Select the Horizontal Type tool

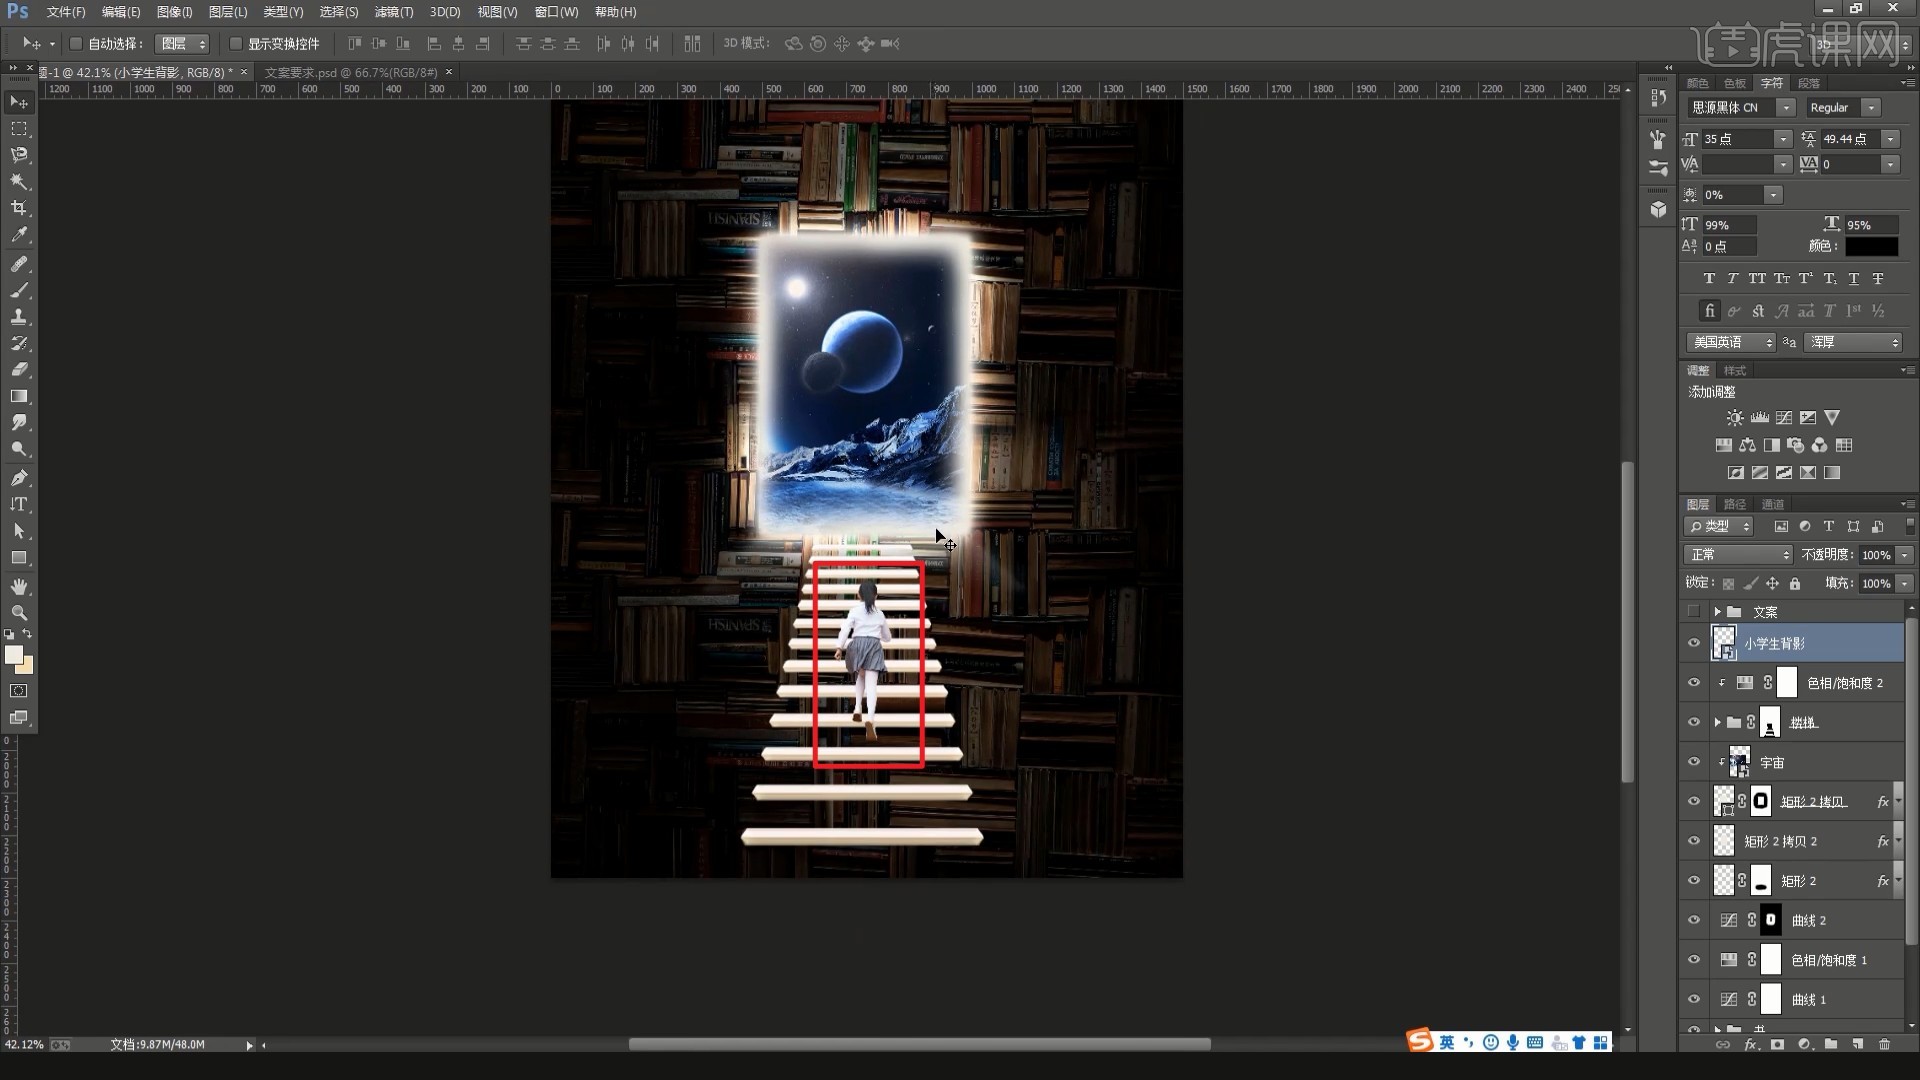tap(19, 504)
